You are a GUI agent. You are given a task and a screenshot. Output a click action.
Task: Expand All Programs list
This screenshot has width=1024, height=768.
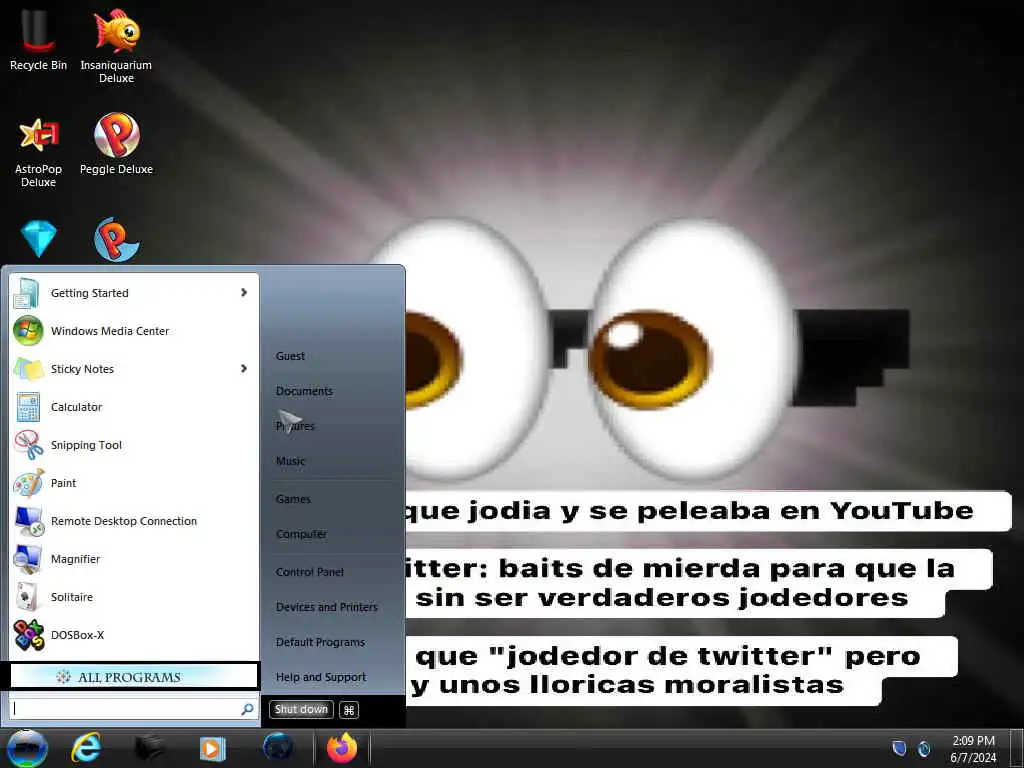tap(135, 677)
